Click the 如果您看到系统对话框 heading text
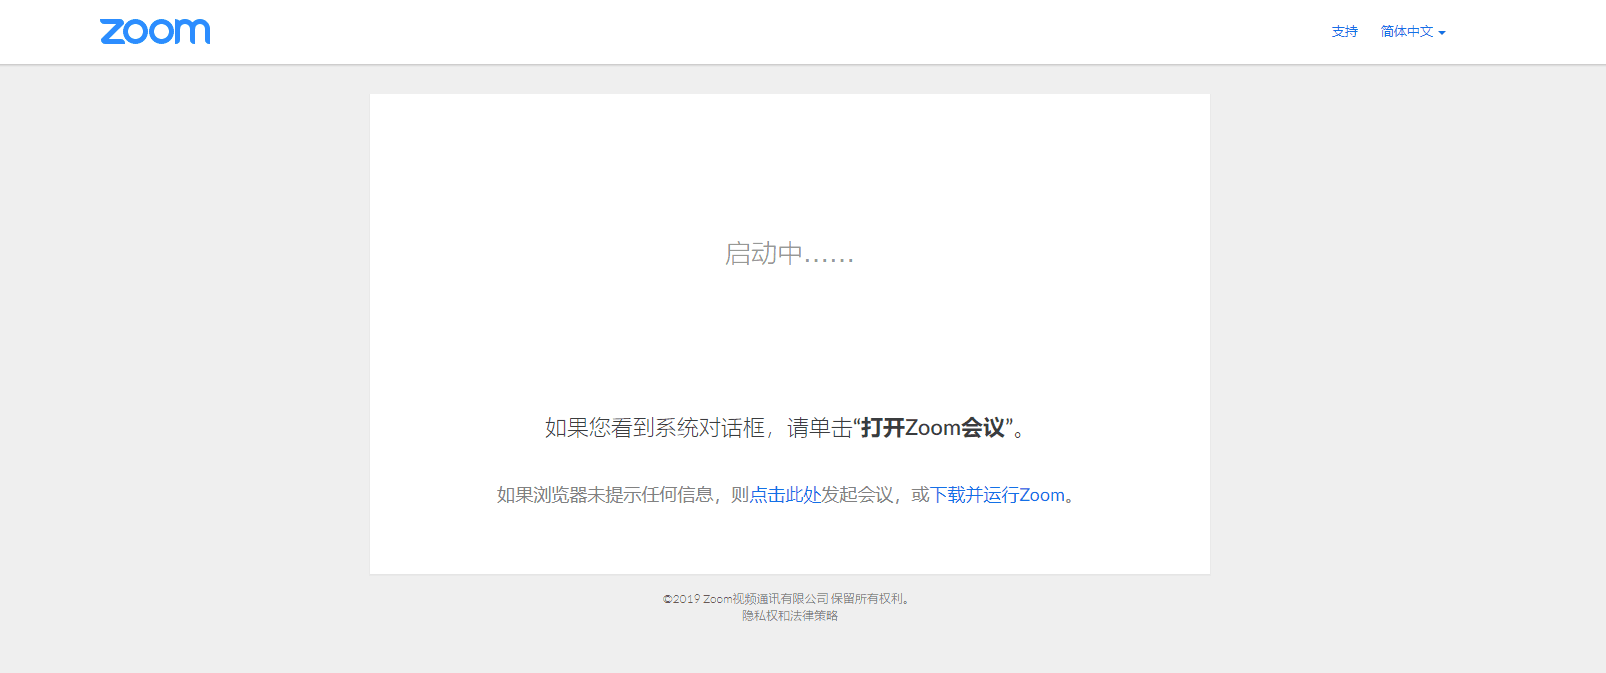 [655, 428]
